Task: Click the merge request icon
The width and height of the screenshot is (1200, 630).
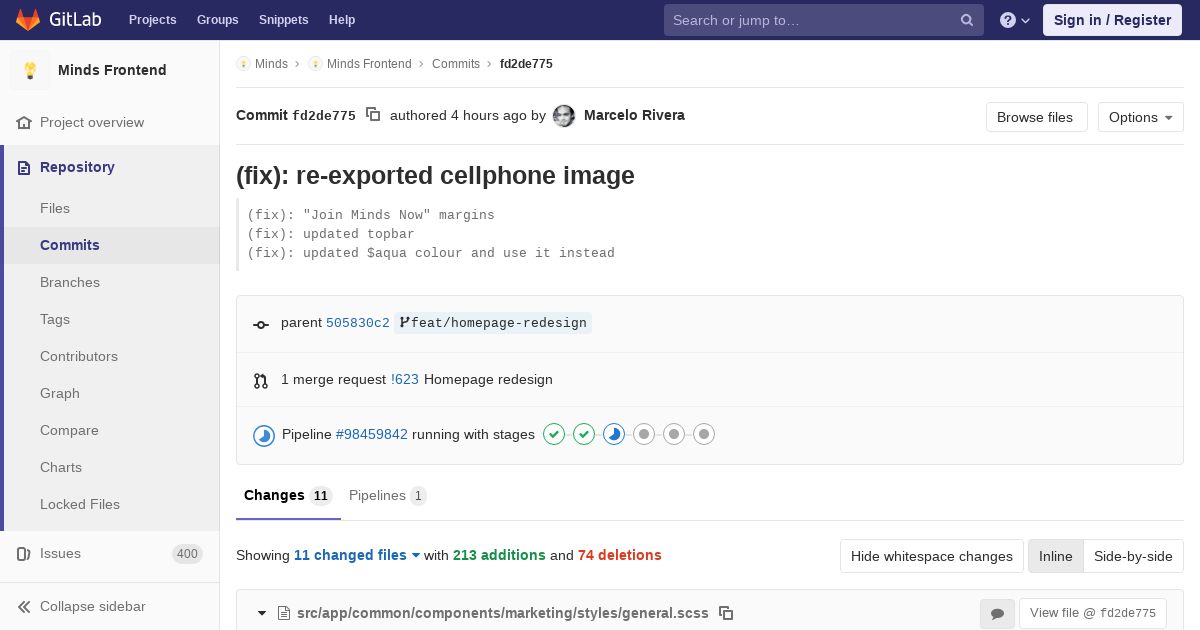Action: 261,380
